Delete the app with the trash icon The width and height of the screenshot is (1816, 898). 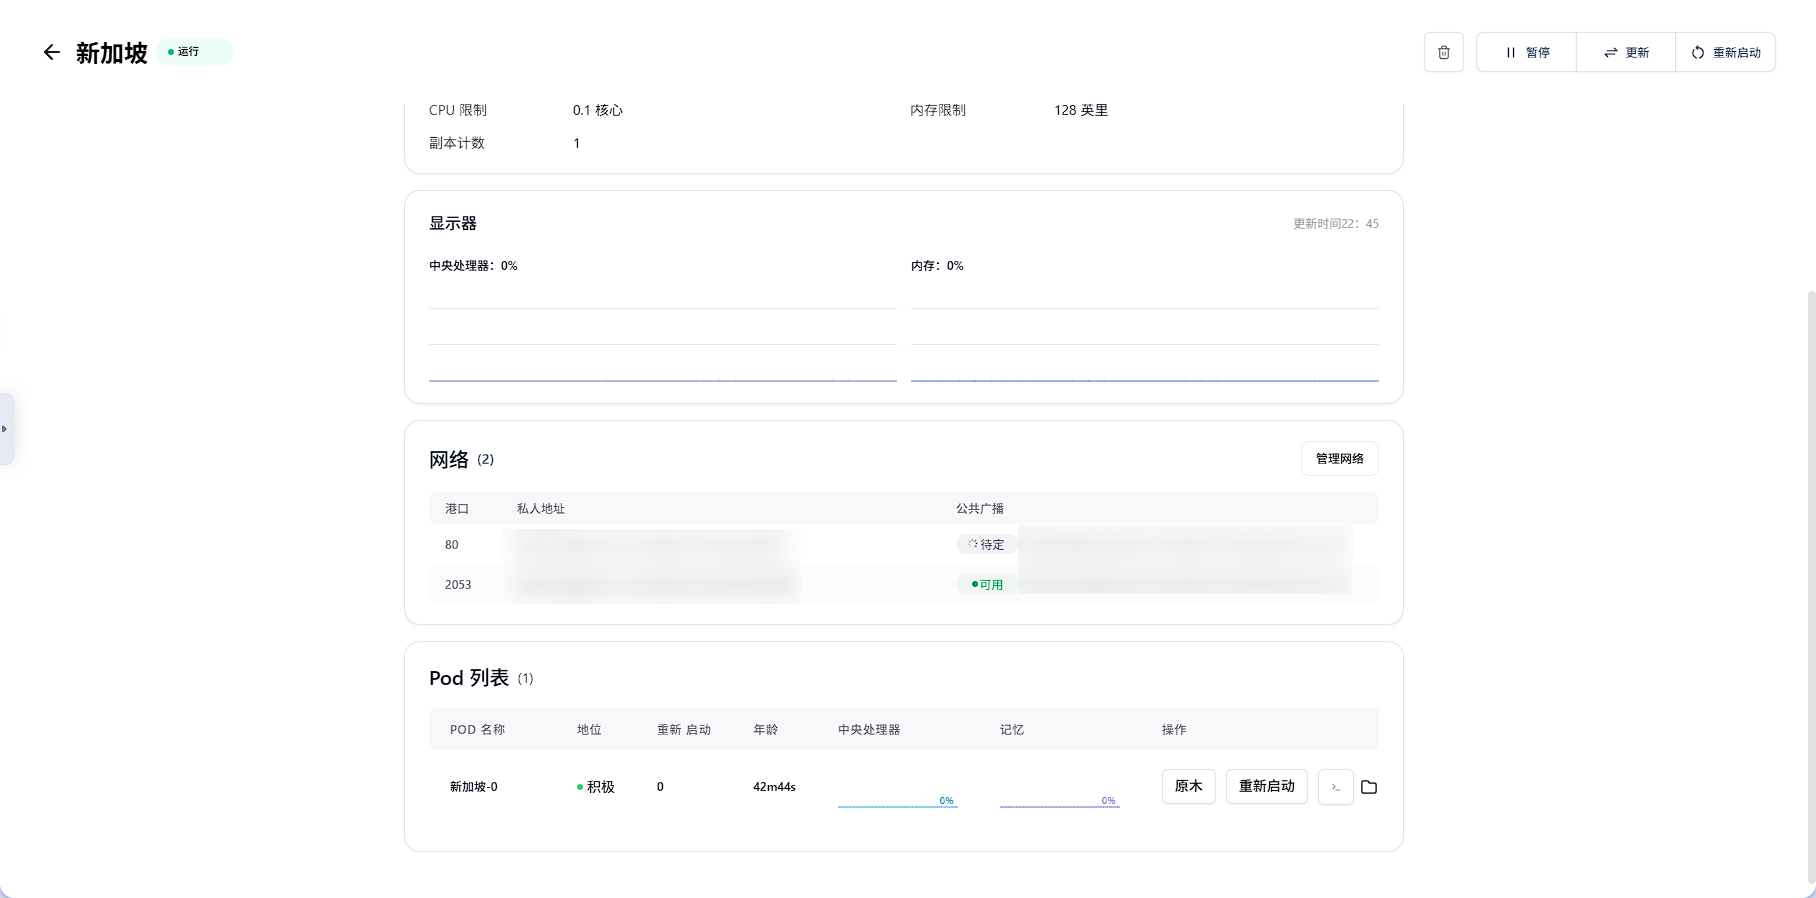[1443, 52]
